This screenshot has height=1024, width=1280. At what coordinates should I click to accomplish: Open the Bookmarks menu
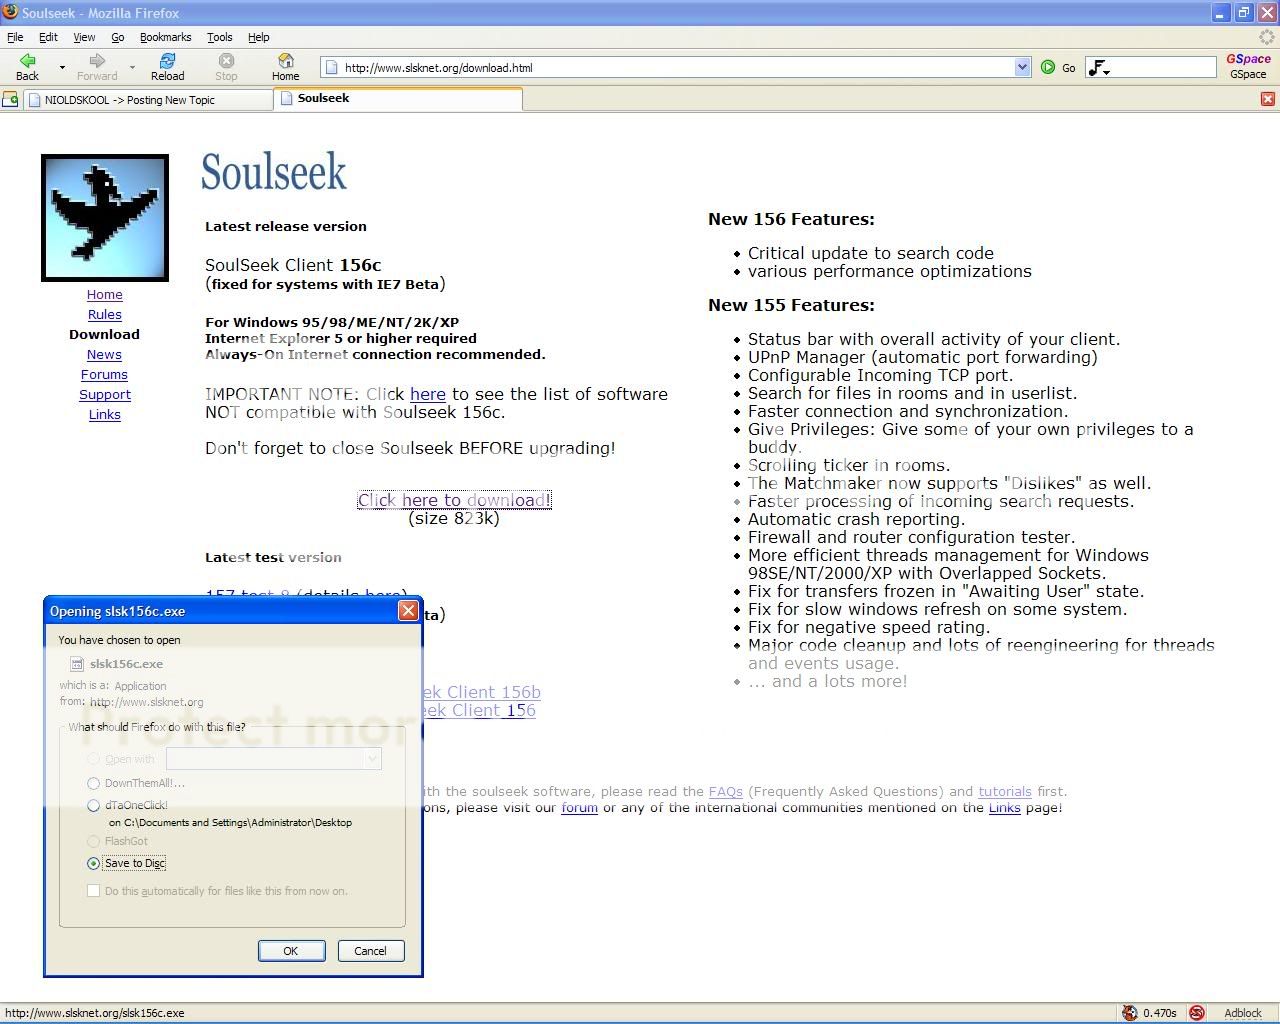pos(165,37)
